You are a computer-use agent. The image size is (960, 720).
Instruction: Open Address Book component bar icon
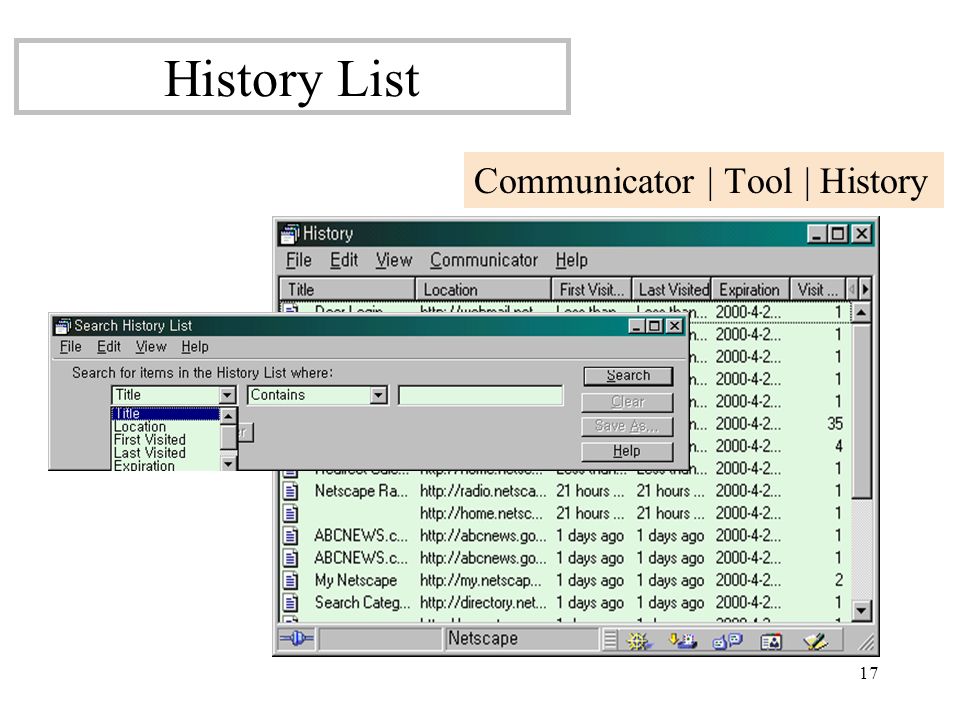[771, 641]
